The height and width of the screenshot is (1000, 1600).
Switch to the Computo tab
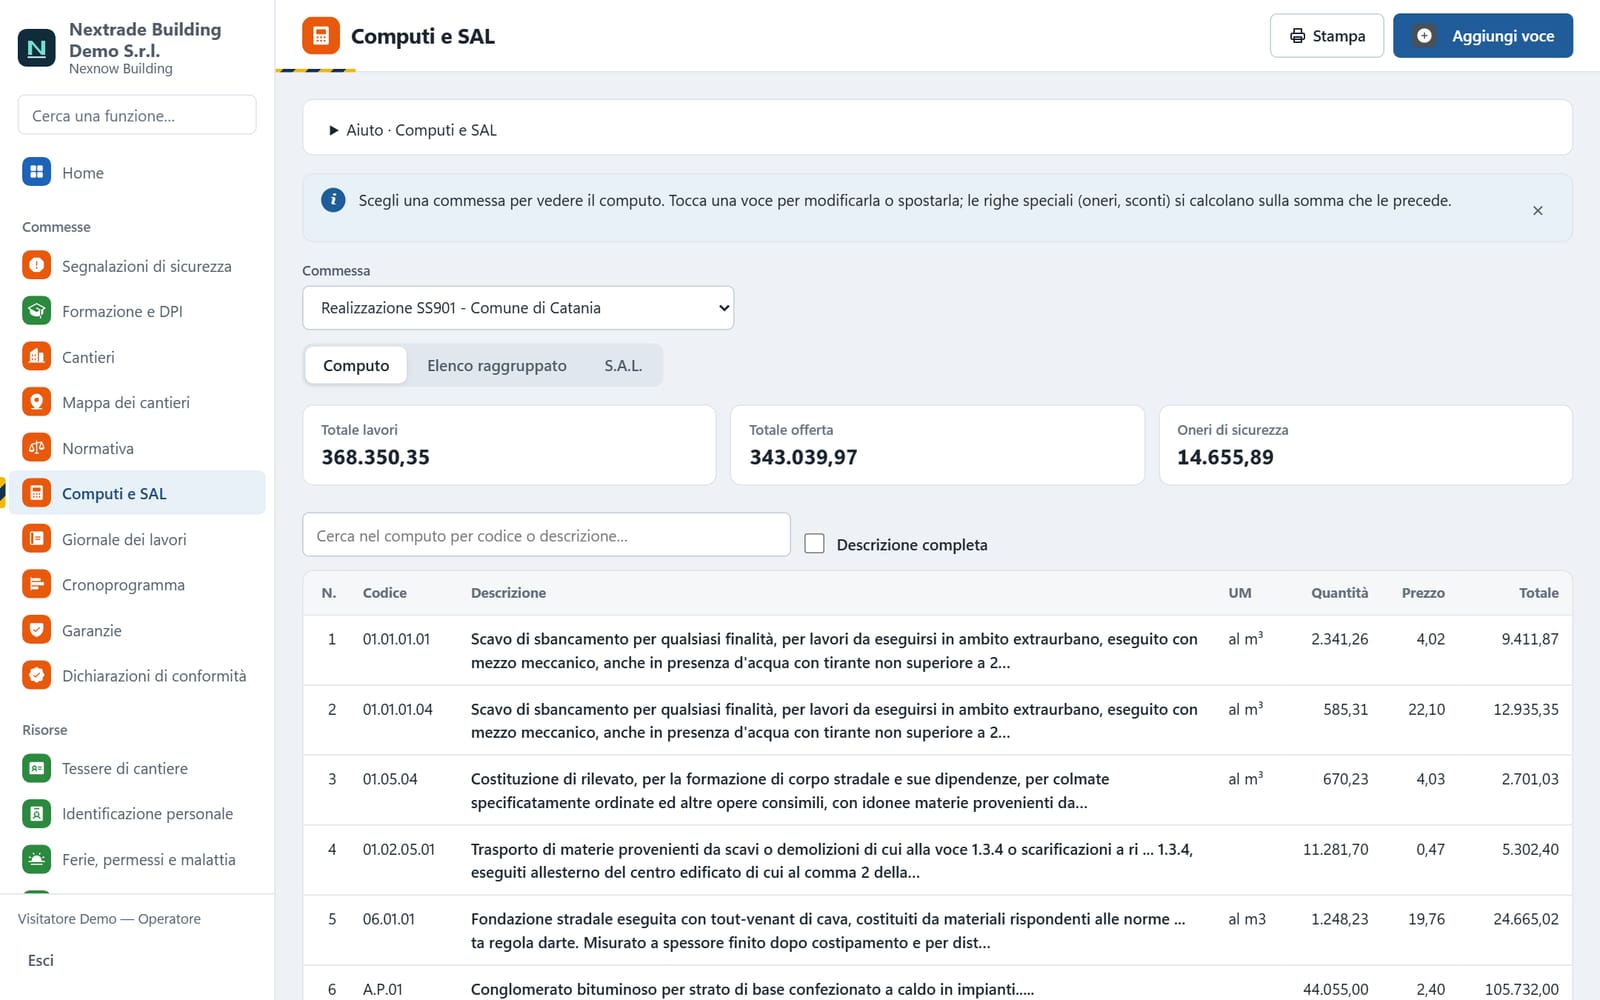click(x=356, y=366)
